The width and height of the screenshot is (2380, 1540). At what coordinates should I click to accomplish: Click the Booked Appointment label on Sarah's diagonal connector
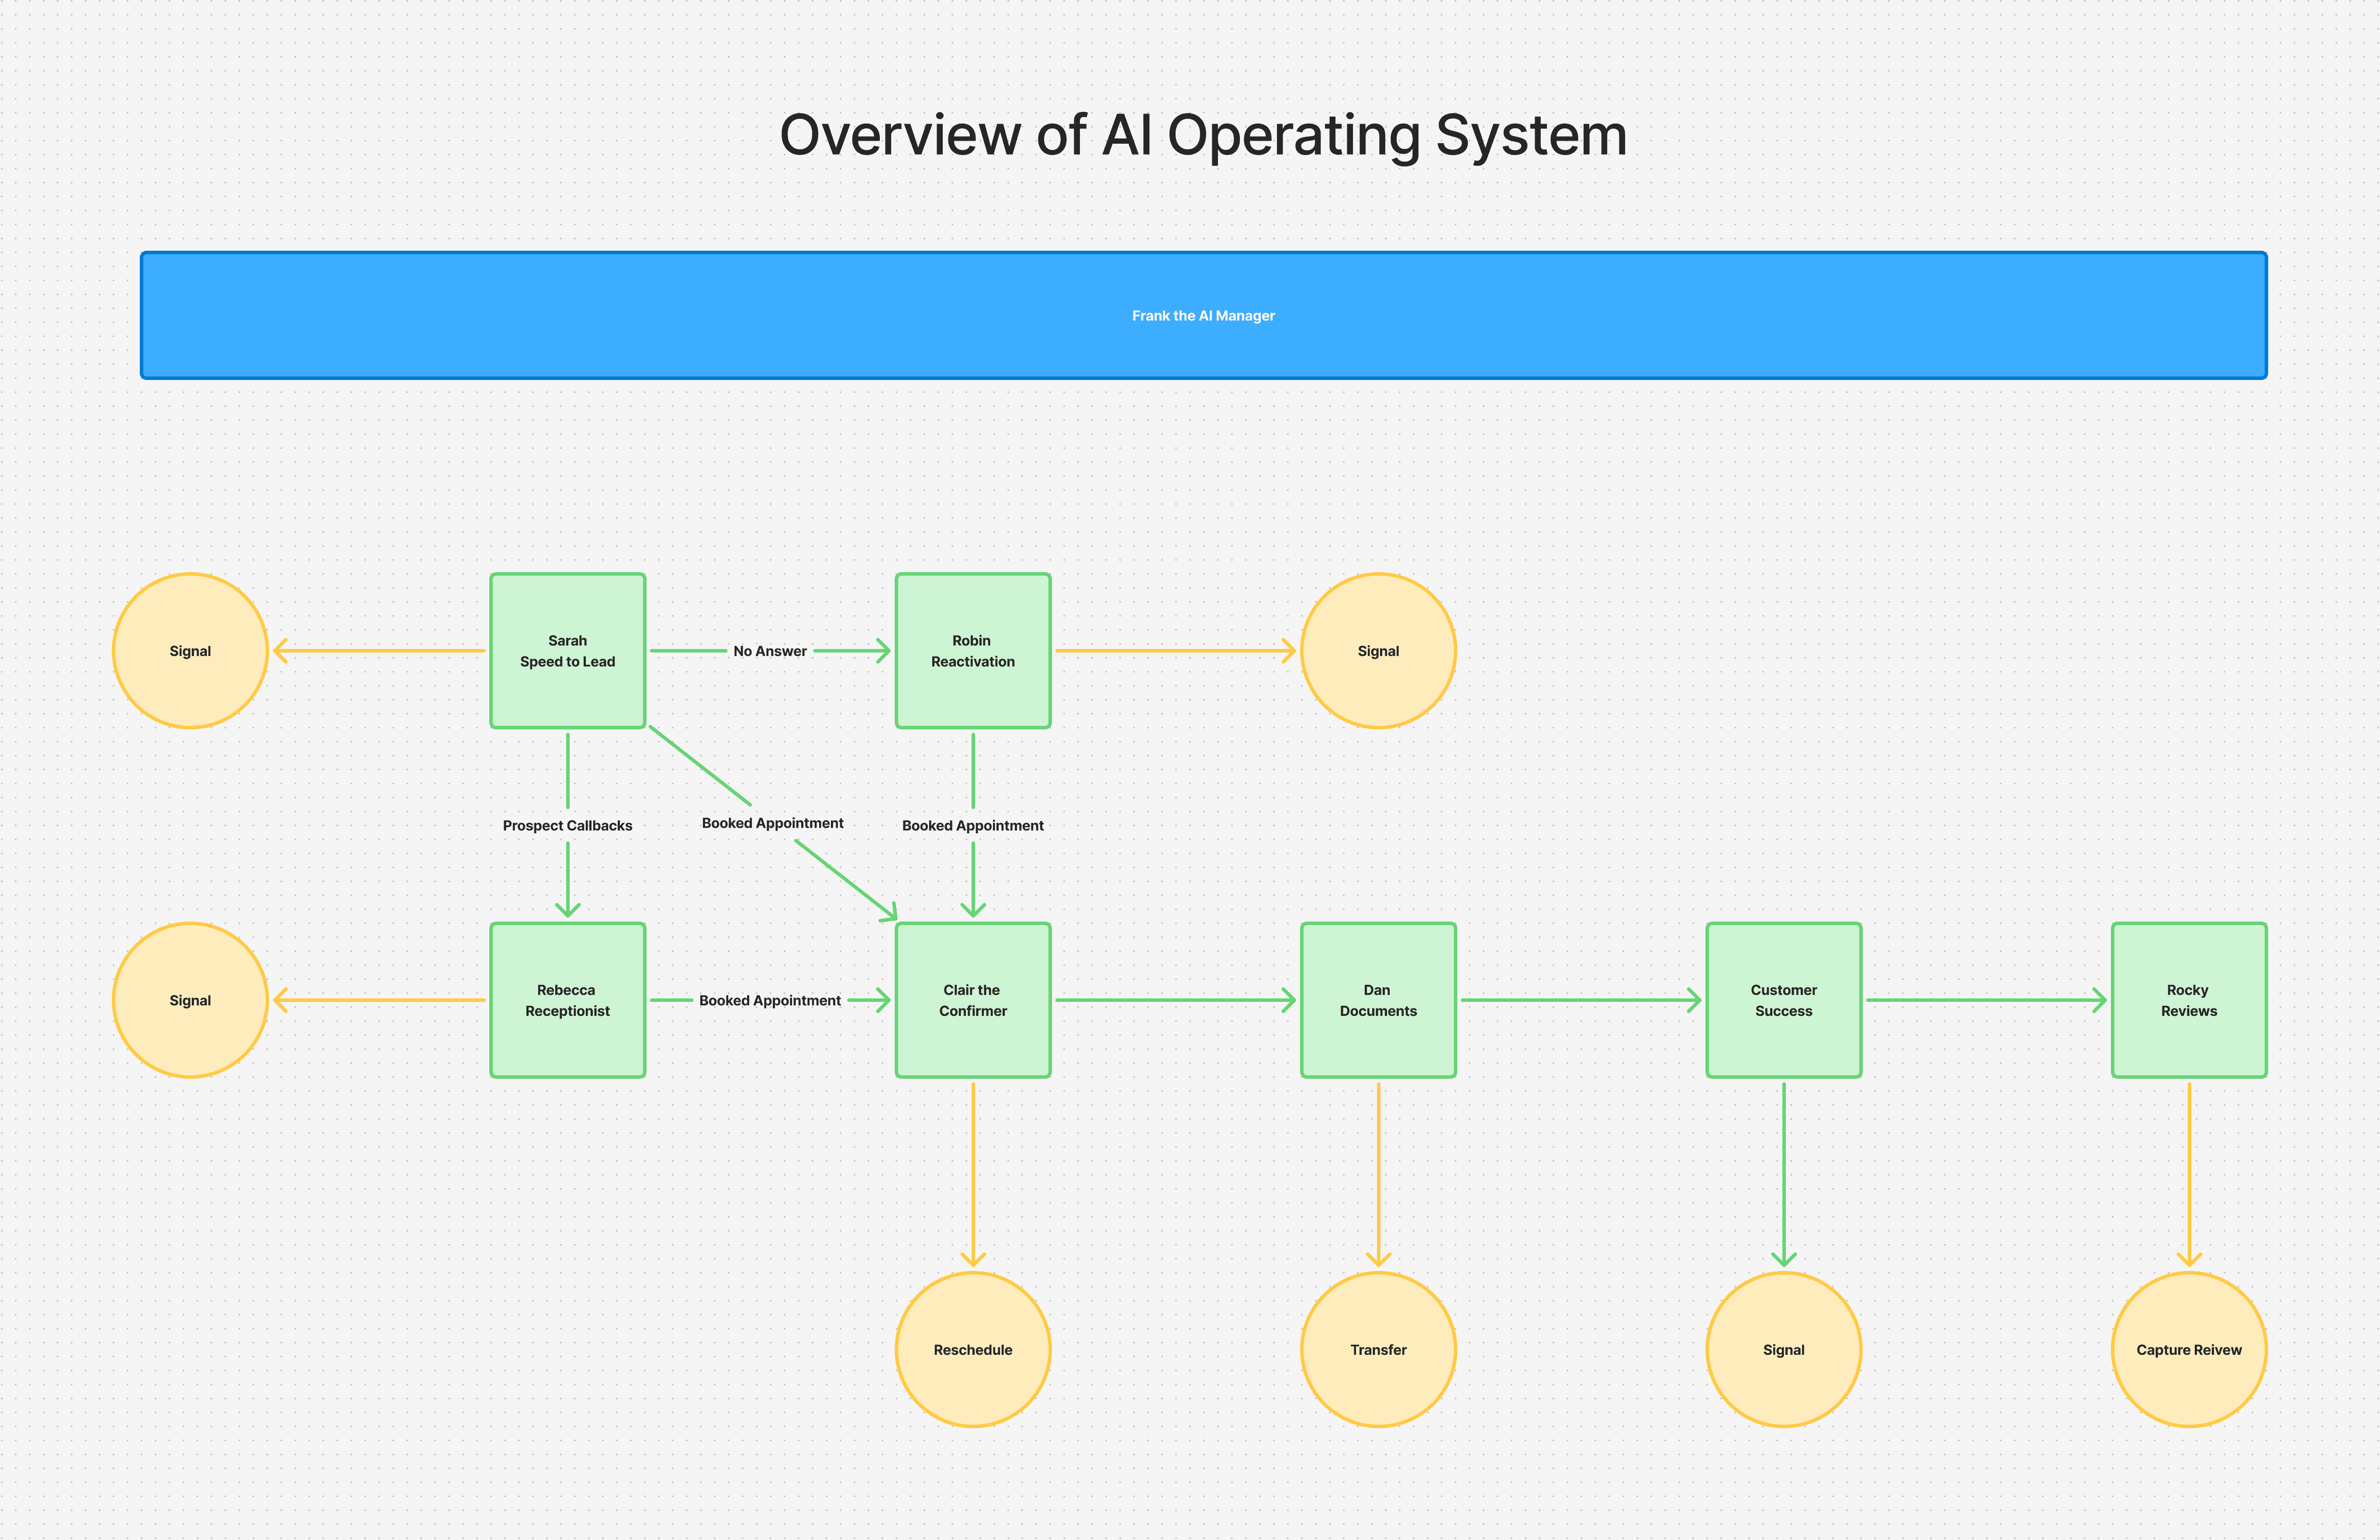[772, 823]
